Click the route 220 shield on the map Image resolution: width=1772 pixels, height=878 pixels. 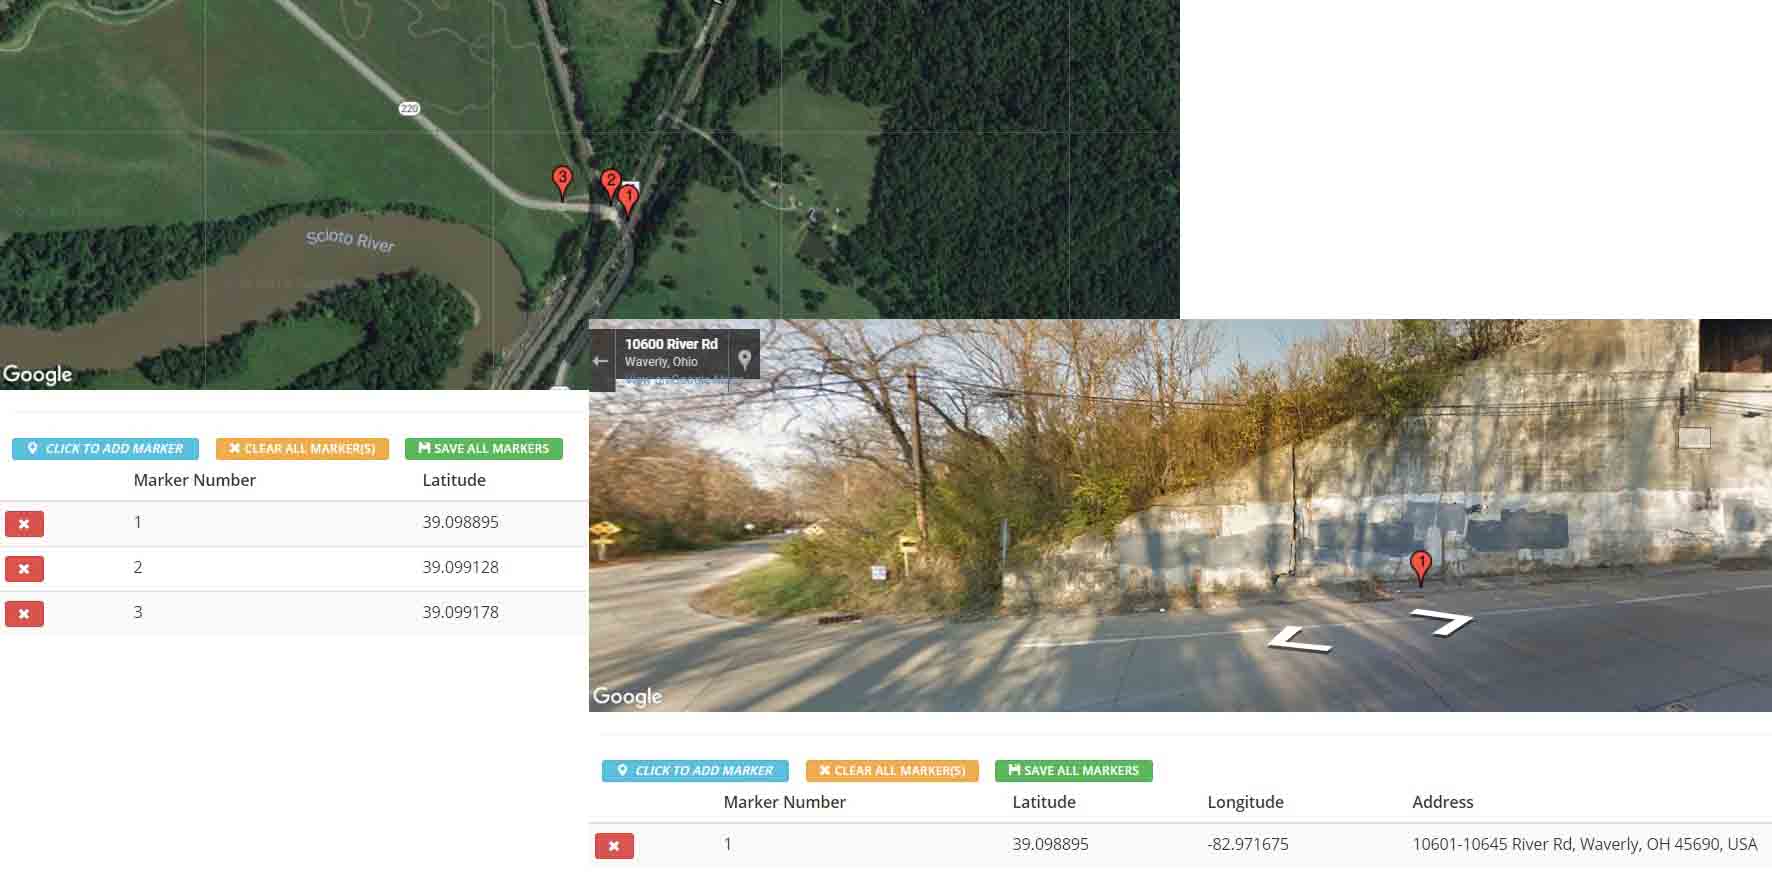(409, 108)
